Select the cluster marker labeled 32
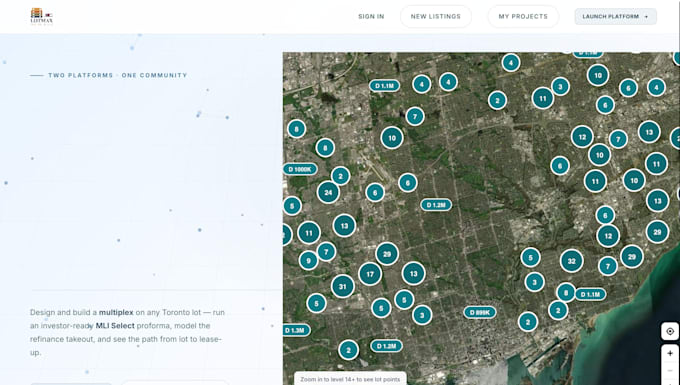The height and width of the screenshot is (385, 680). point(572,261)
